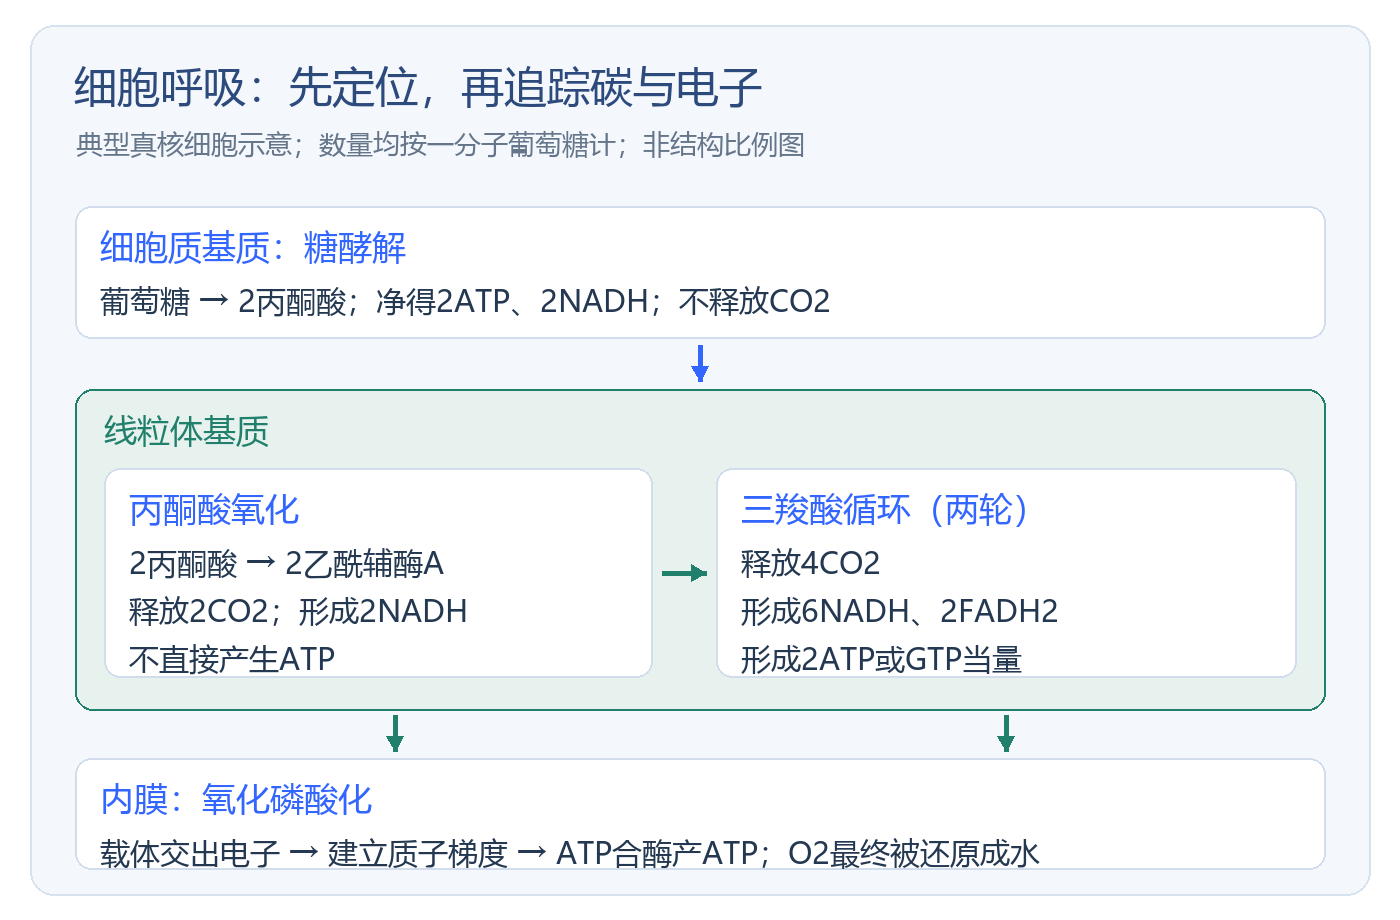Click the text "释放2CO2；形成2NADH"
1400x920 pixels.
tap(298, 611)
